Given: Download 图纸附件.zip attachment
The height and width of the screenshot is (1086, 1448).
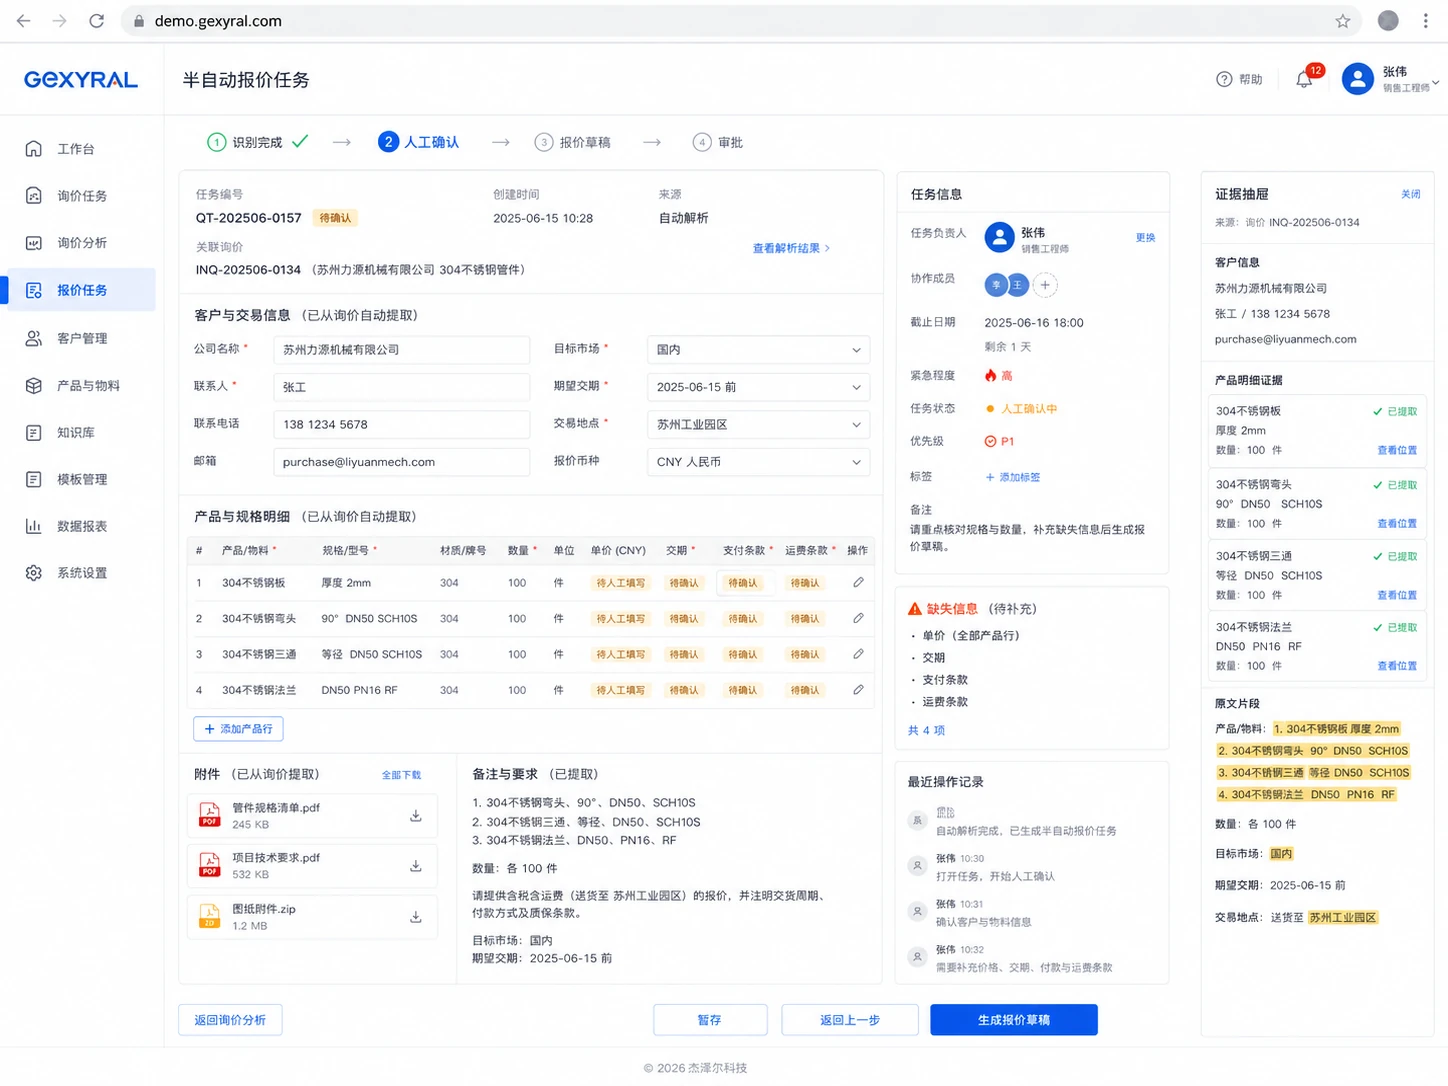Looking at the screenshot, I should point(416,917).
